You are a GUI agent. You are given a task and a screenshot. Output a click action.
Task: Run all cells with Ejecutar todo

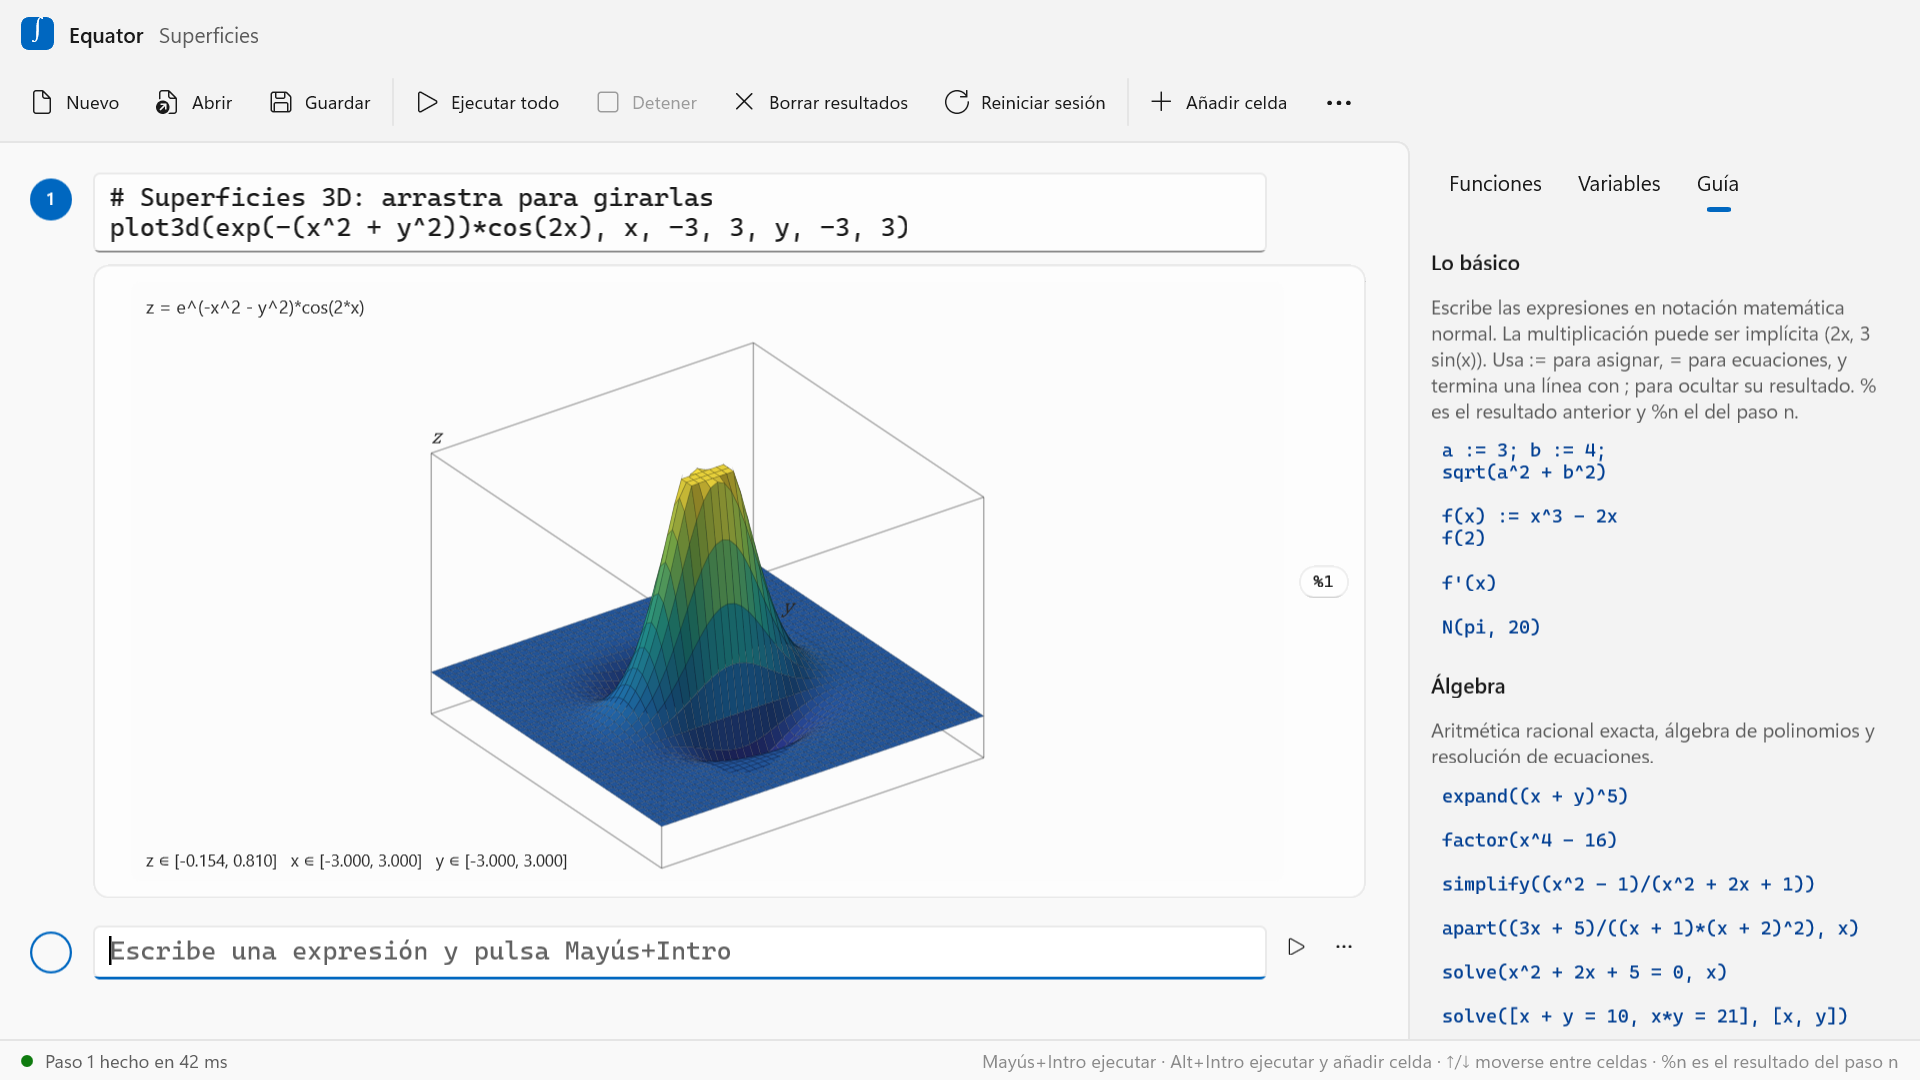pos(488,103)
